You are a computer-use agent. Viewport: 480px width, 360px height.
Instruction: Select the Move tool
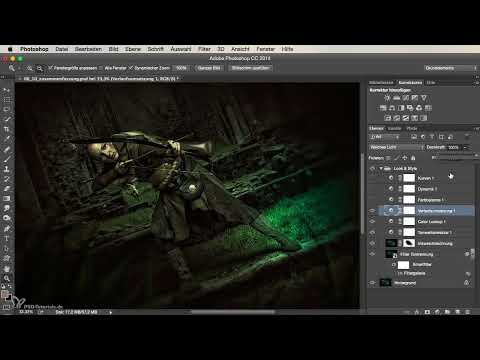6,90
